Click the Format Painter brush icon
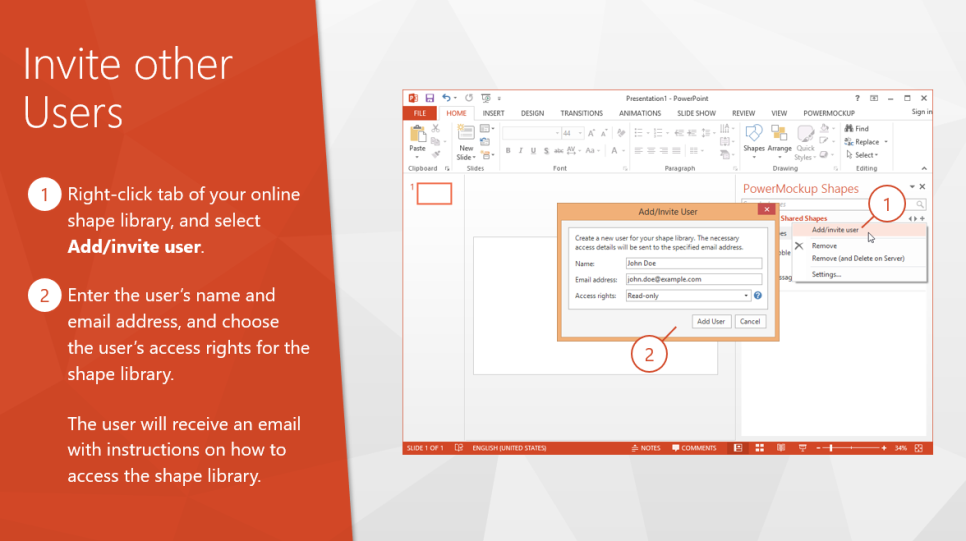 pyautogui.click(x=436, y=154)
